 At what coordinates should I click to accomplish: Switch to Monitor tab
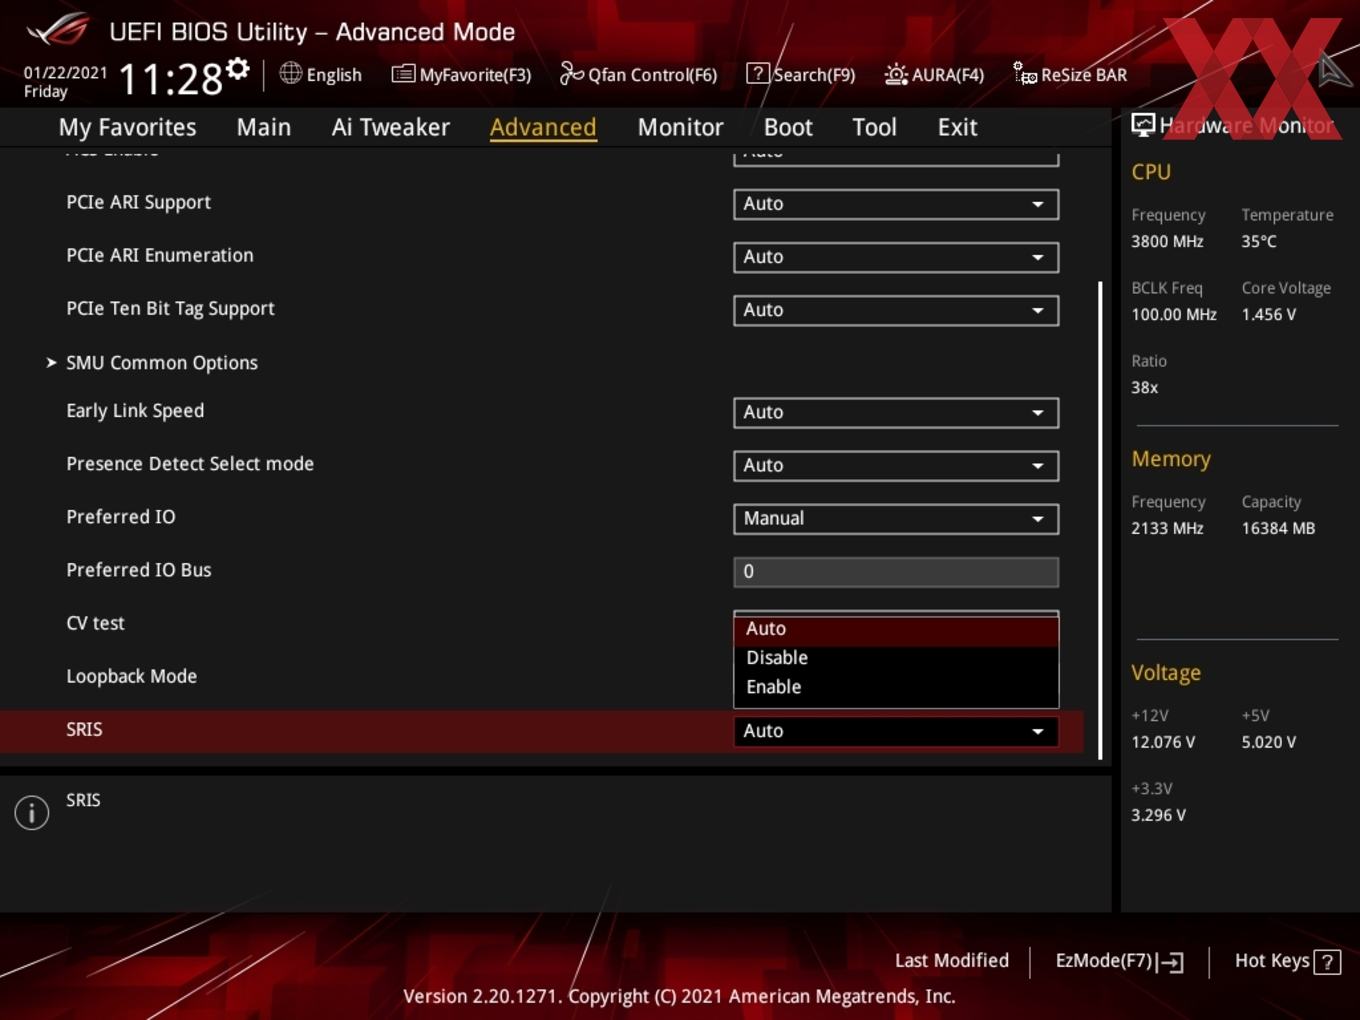(680, 127)
